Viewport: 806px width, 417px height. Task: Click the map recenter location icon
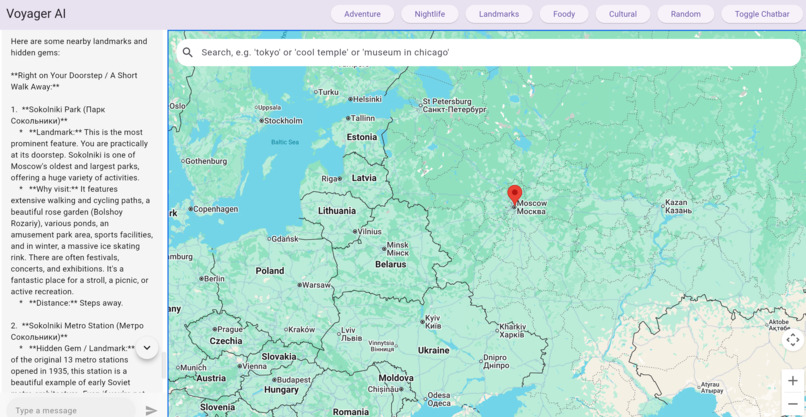[x=793, y=340]
